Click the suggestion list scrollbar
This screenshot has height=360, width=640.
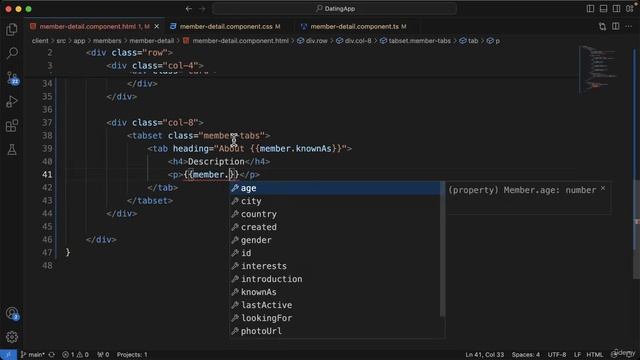point(442,249)
